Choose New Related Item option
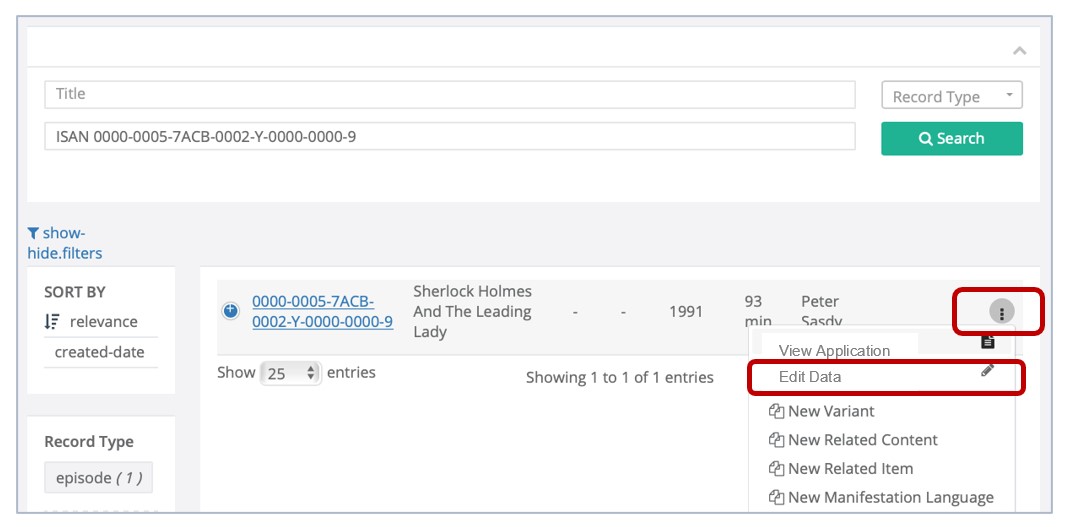 pos(841,468)
